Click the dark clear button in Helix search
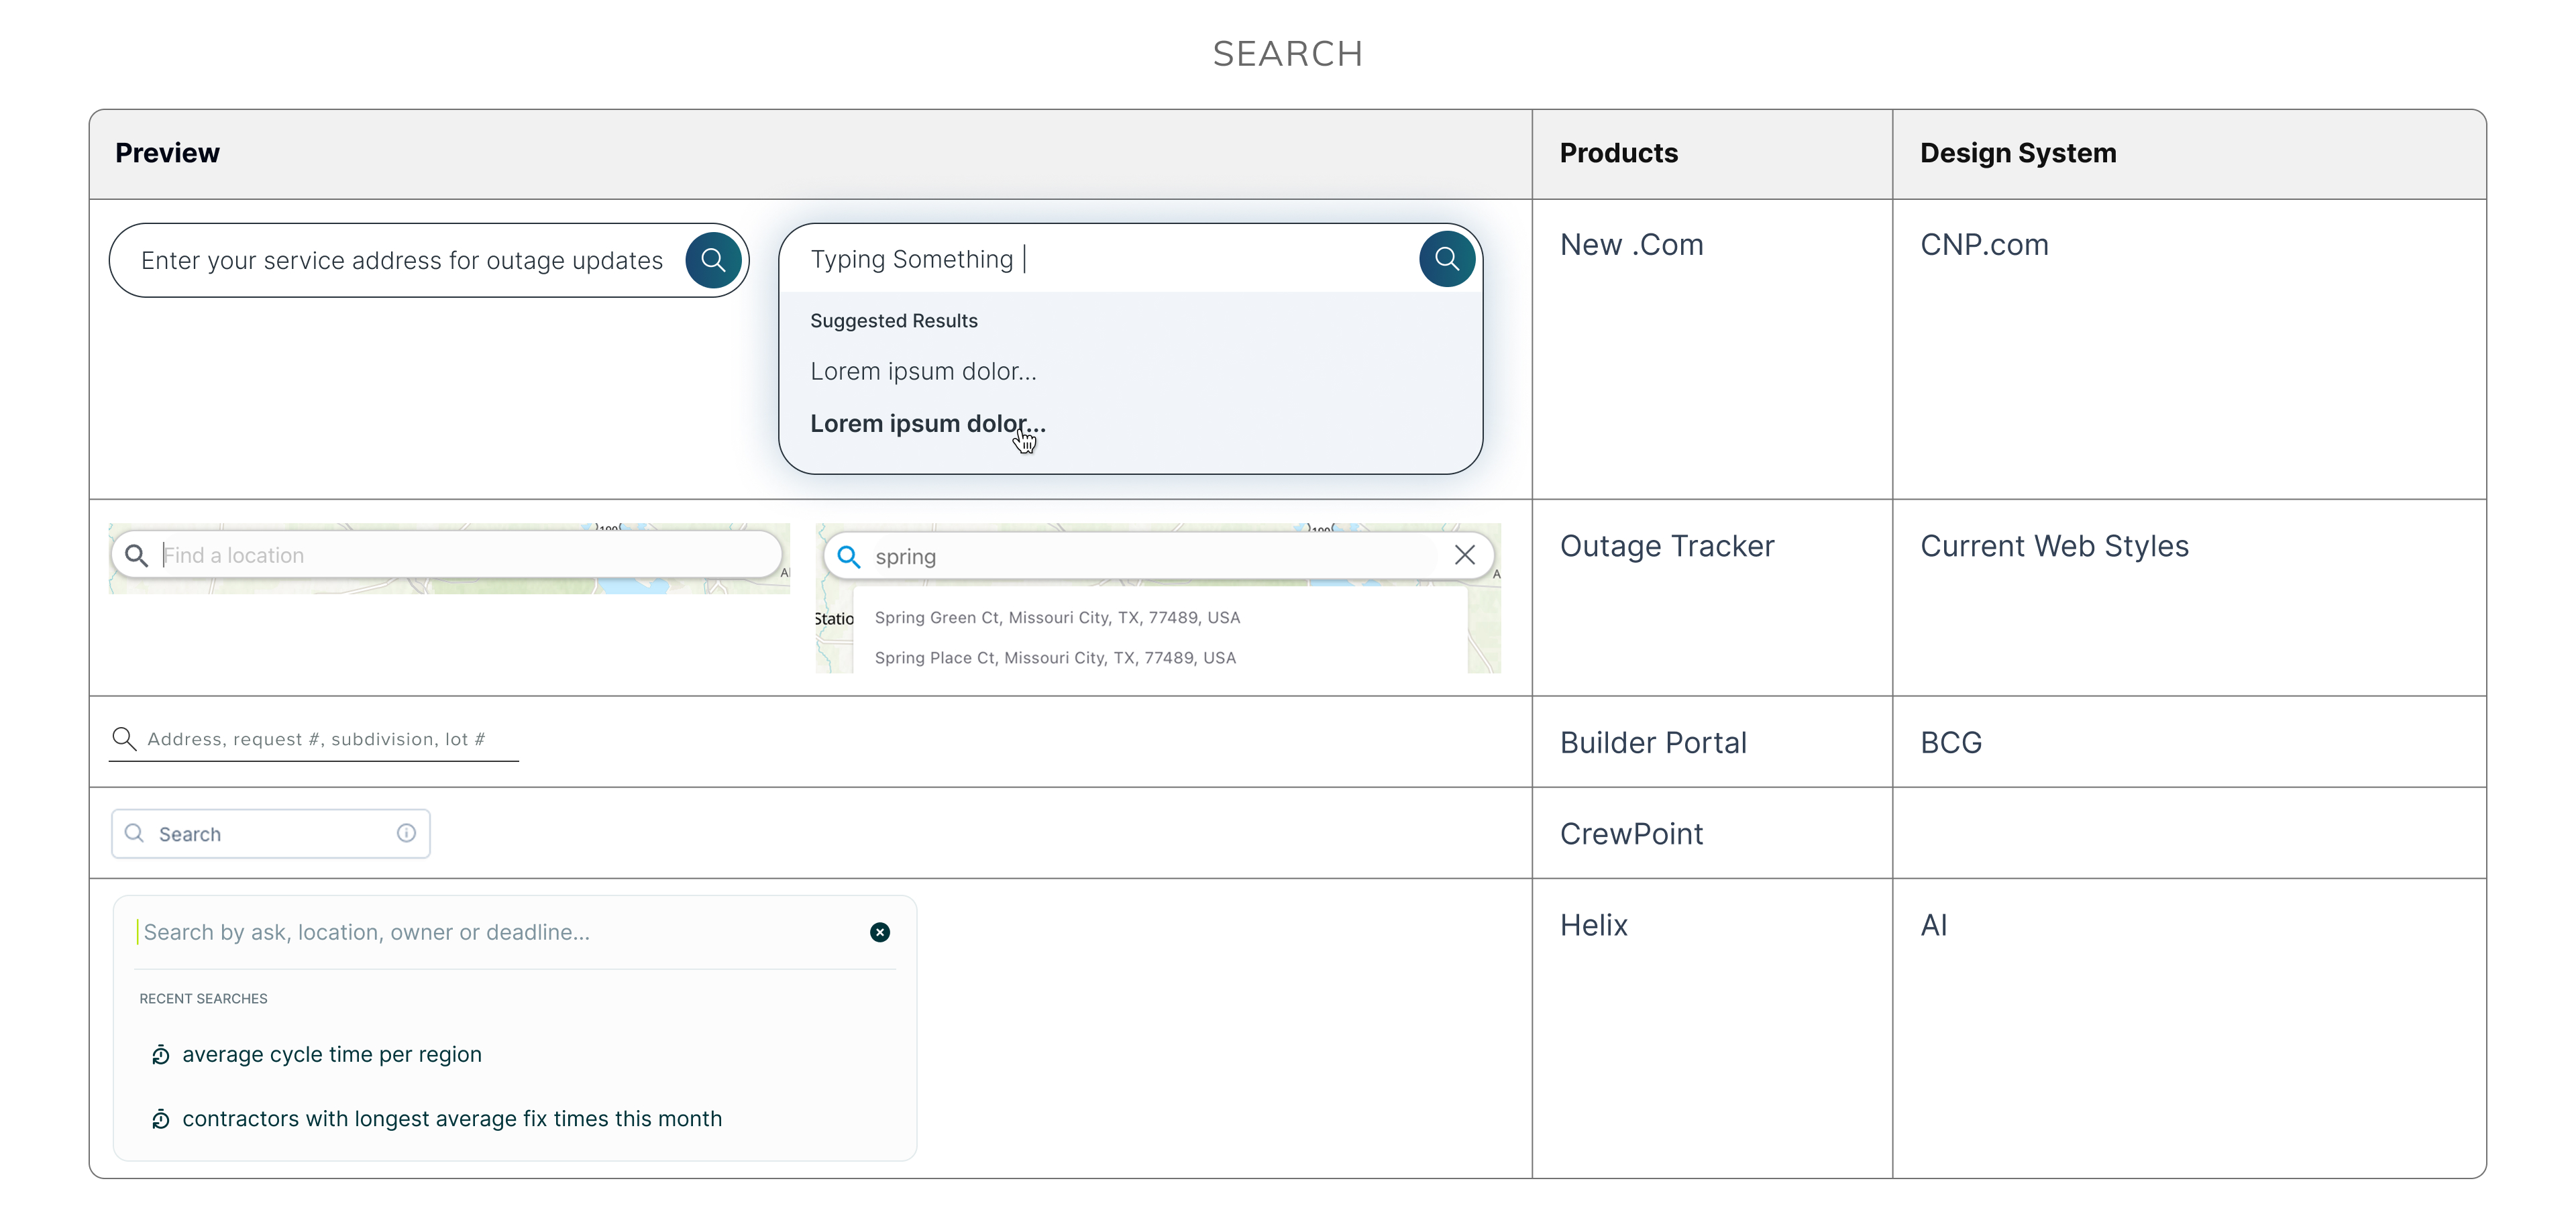Image resolution: width=2576 pixels, height=1210 pixels. coord(880,932)
